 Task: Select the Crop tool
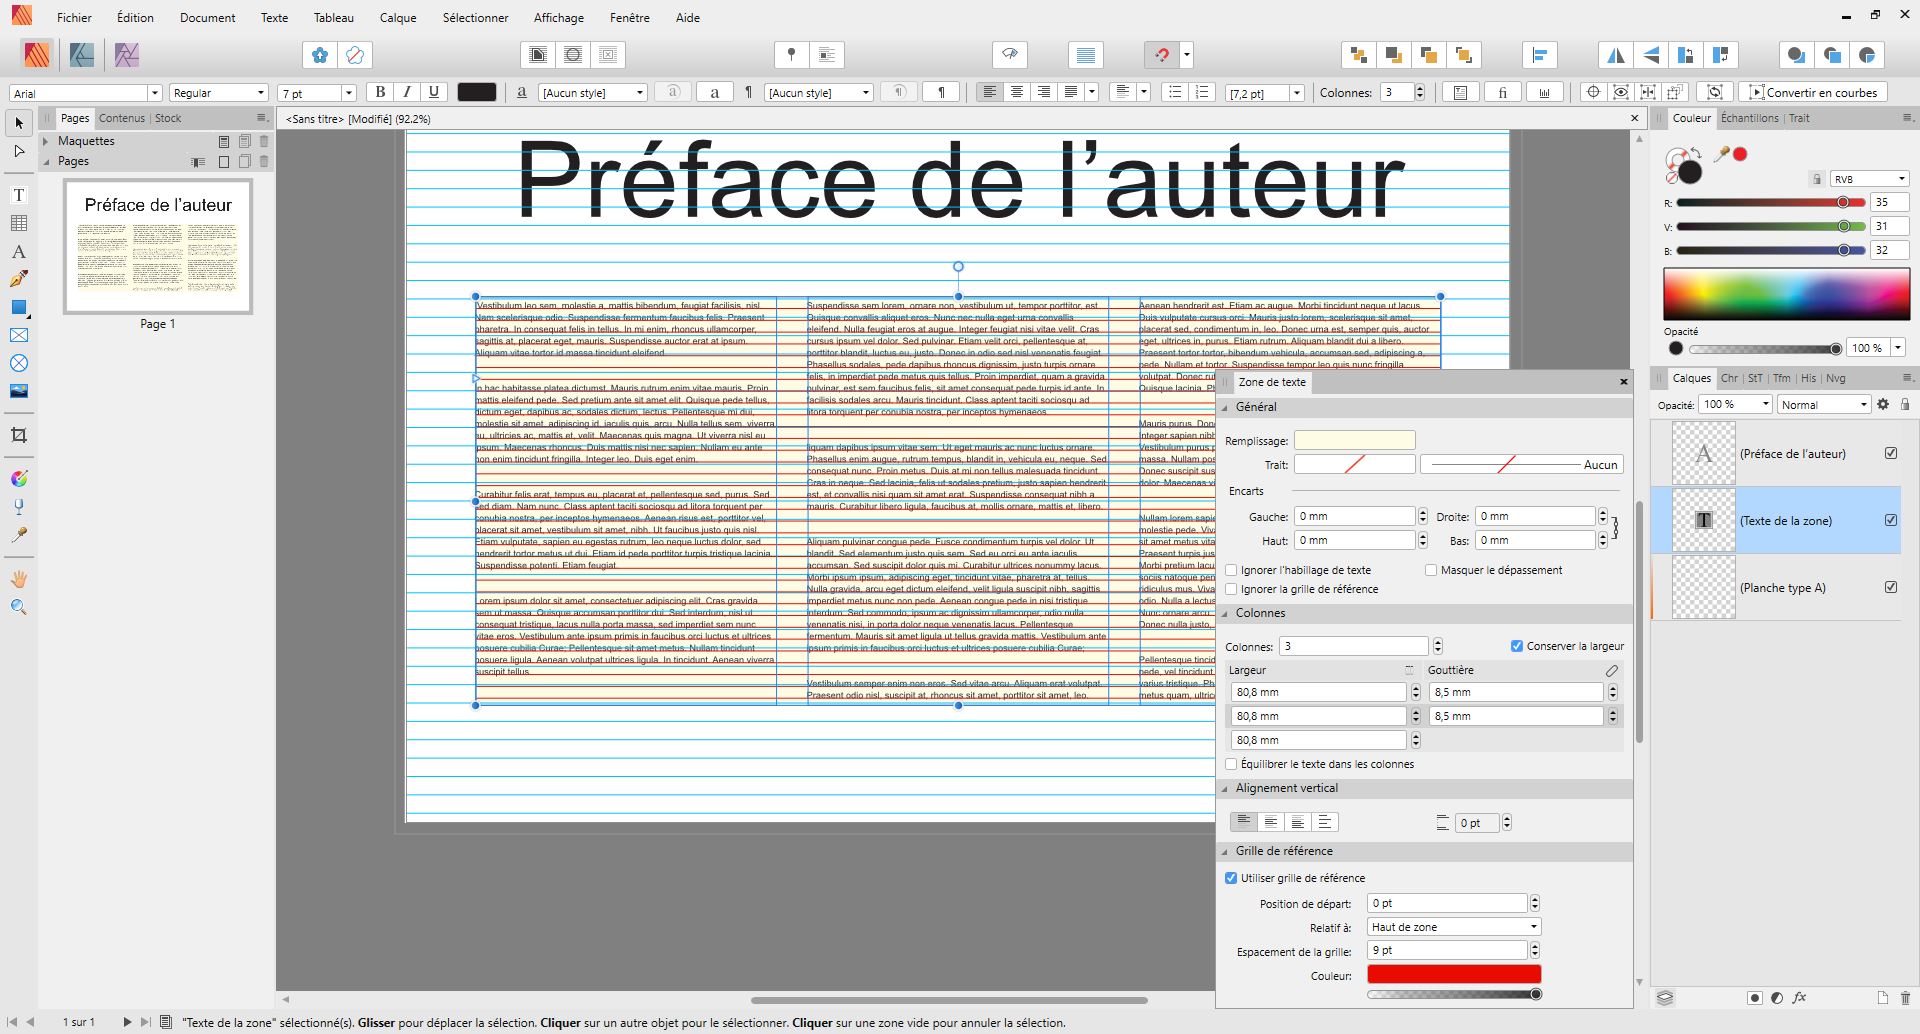click(19, 435)
